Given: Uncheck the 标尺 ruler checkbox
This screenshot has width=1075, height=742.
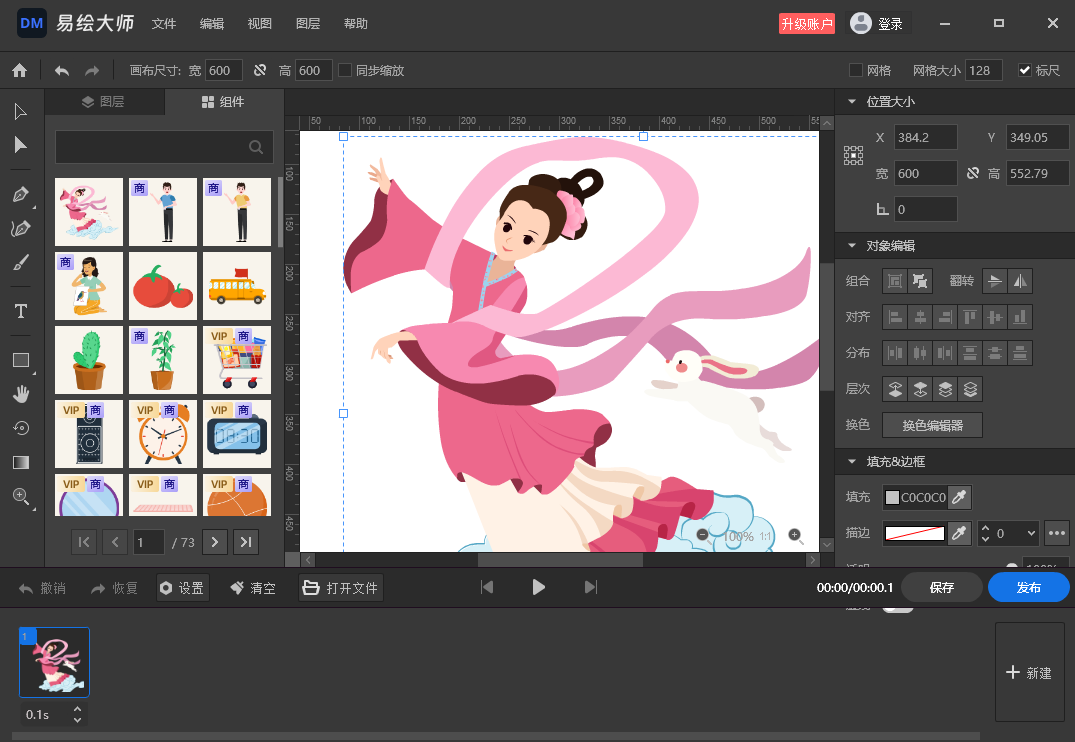Looking at the screenshot, I should [1024, 70].
